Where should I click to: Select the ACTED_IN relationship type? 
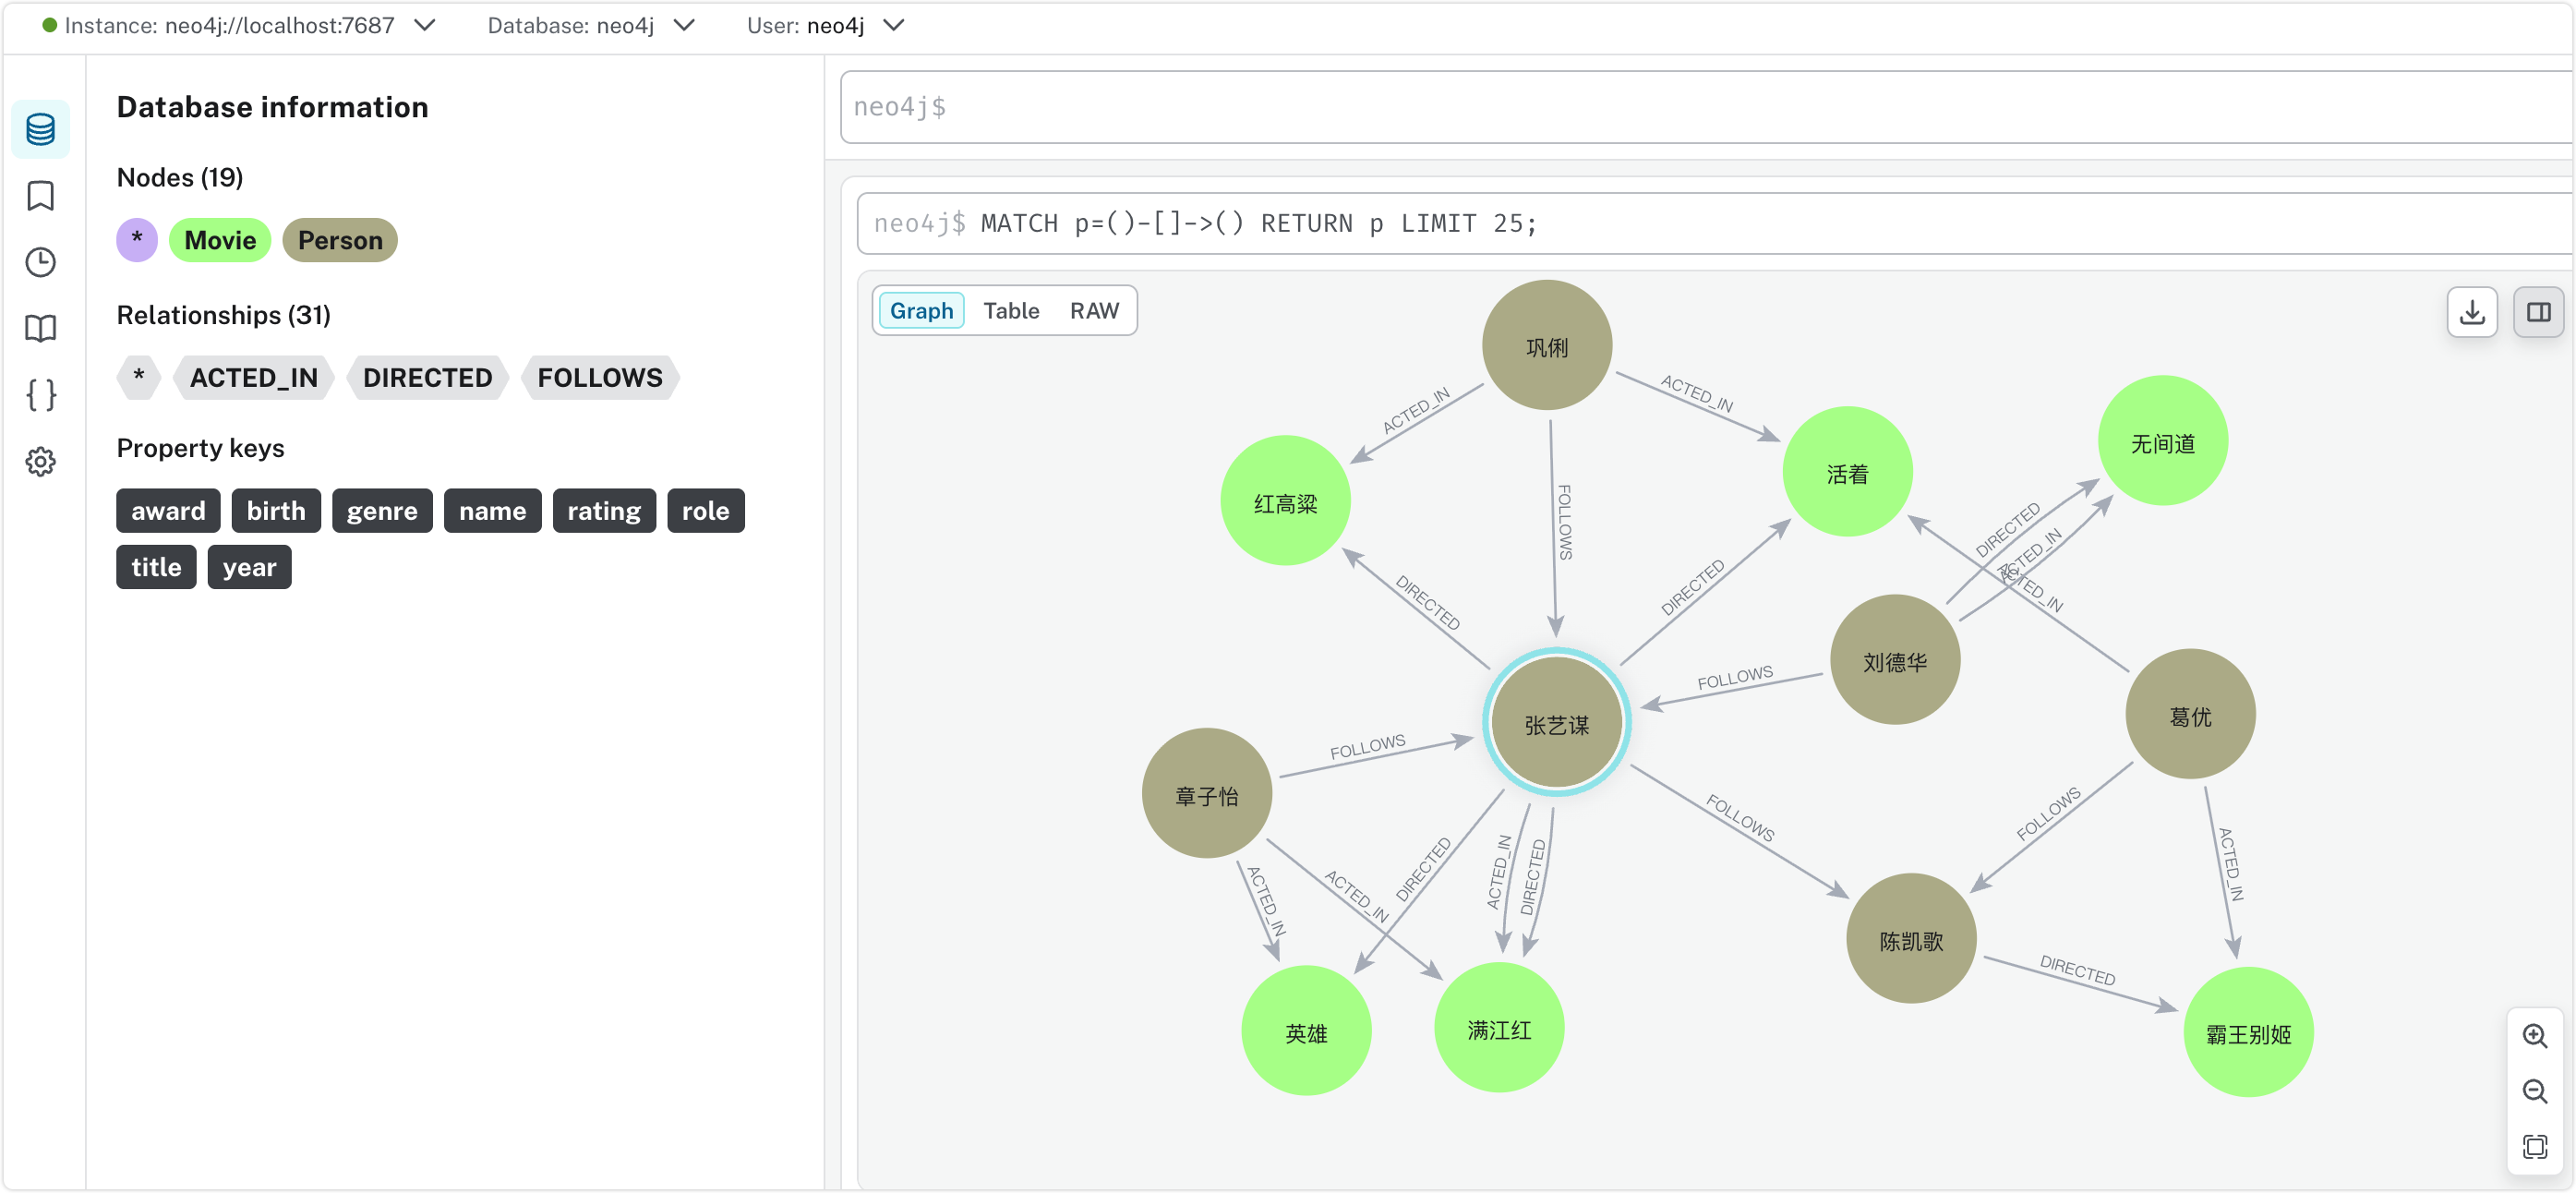click(x=254, y=378)
